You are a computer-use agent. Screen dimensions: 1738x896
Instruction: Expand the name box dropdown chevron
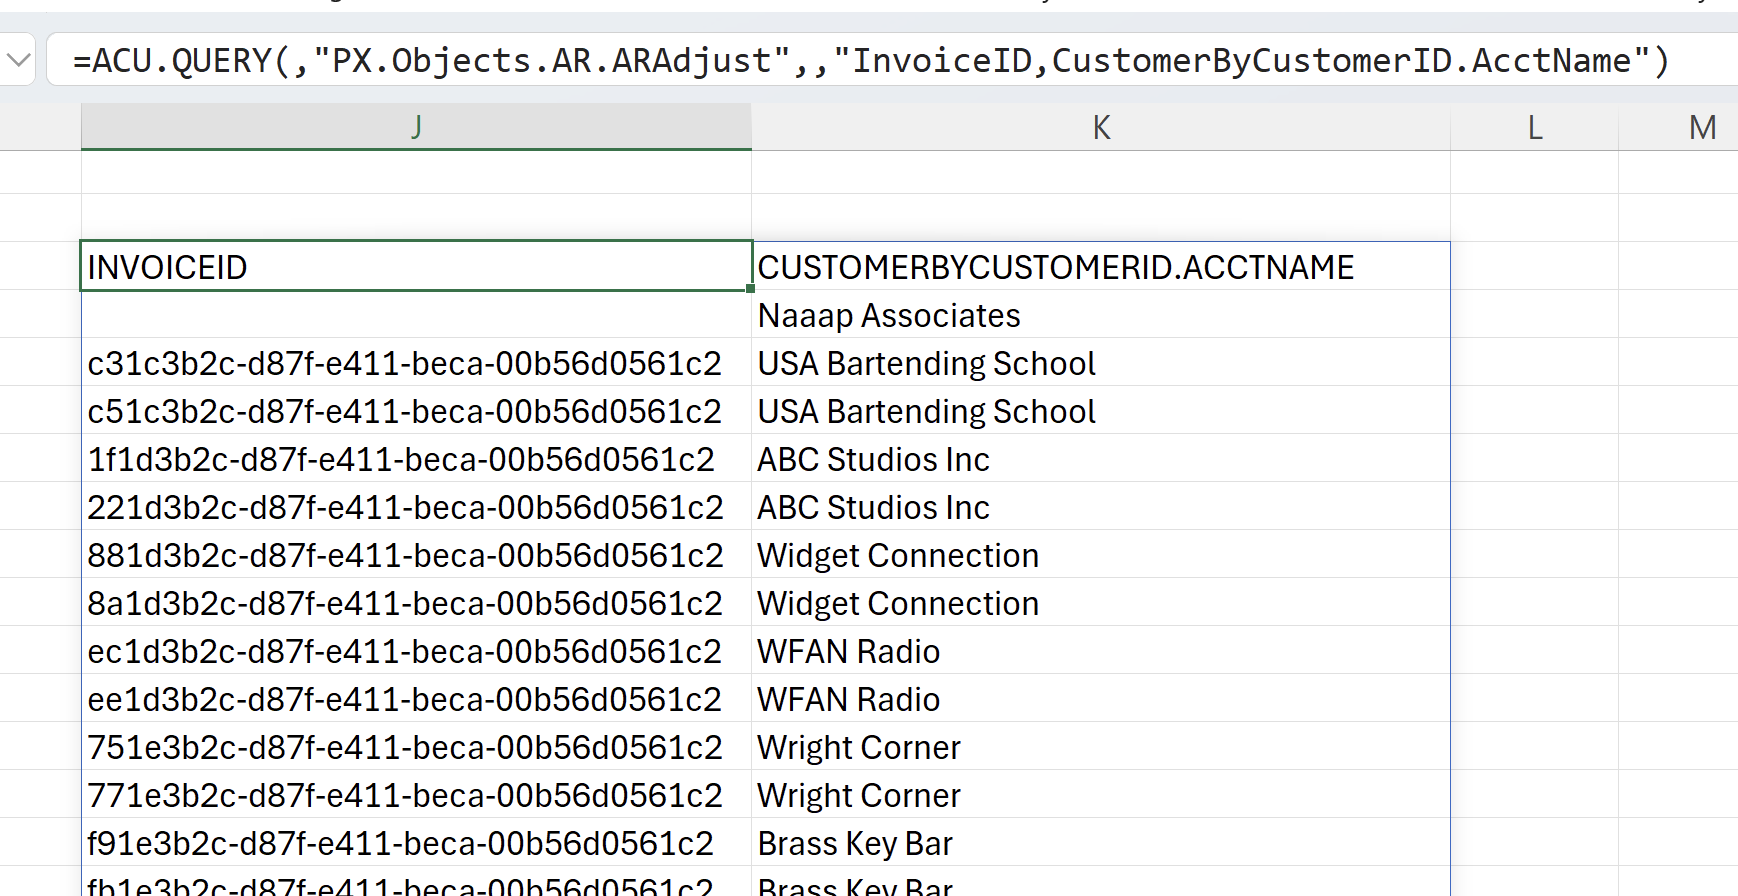tap(17, 60)
